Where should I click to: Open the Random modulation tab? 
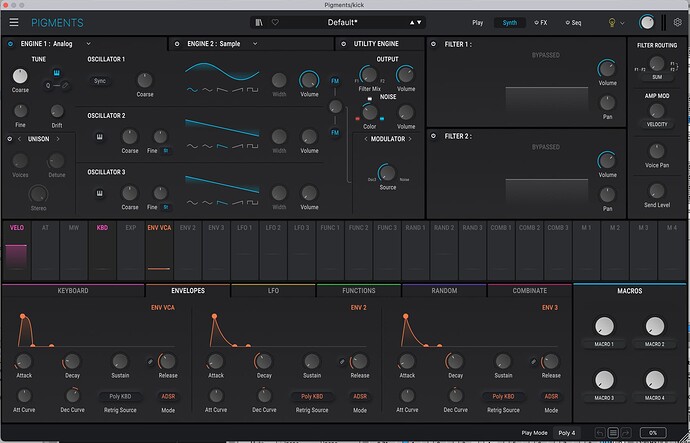click(x=444, y=291)
